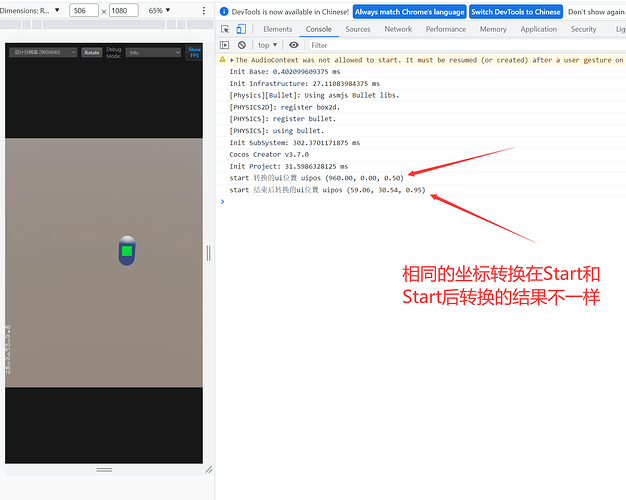Open the Dimensions preset dropdown
626x500 pixels.
pos(30,10)
